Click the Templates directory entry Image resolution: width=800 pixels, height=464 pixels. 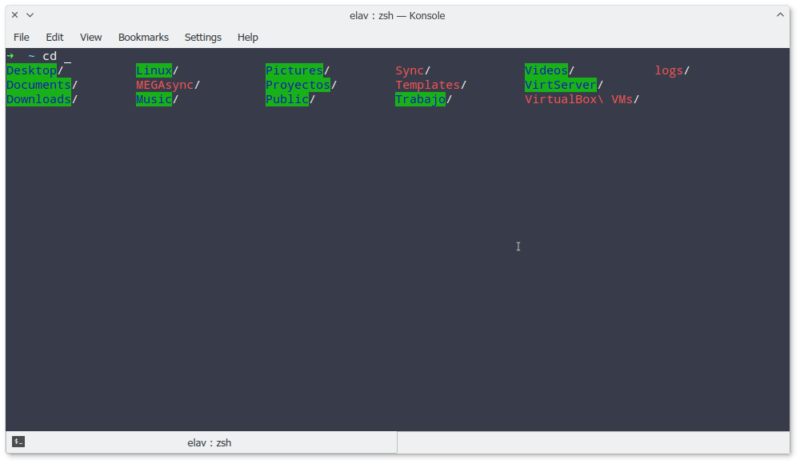(x=431, y=85)
